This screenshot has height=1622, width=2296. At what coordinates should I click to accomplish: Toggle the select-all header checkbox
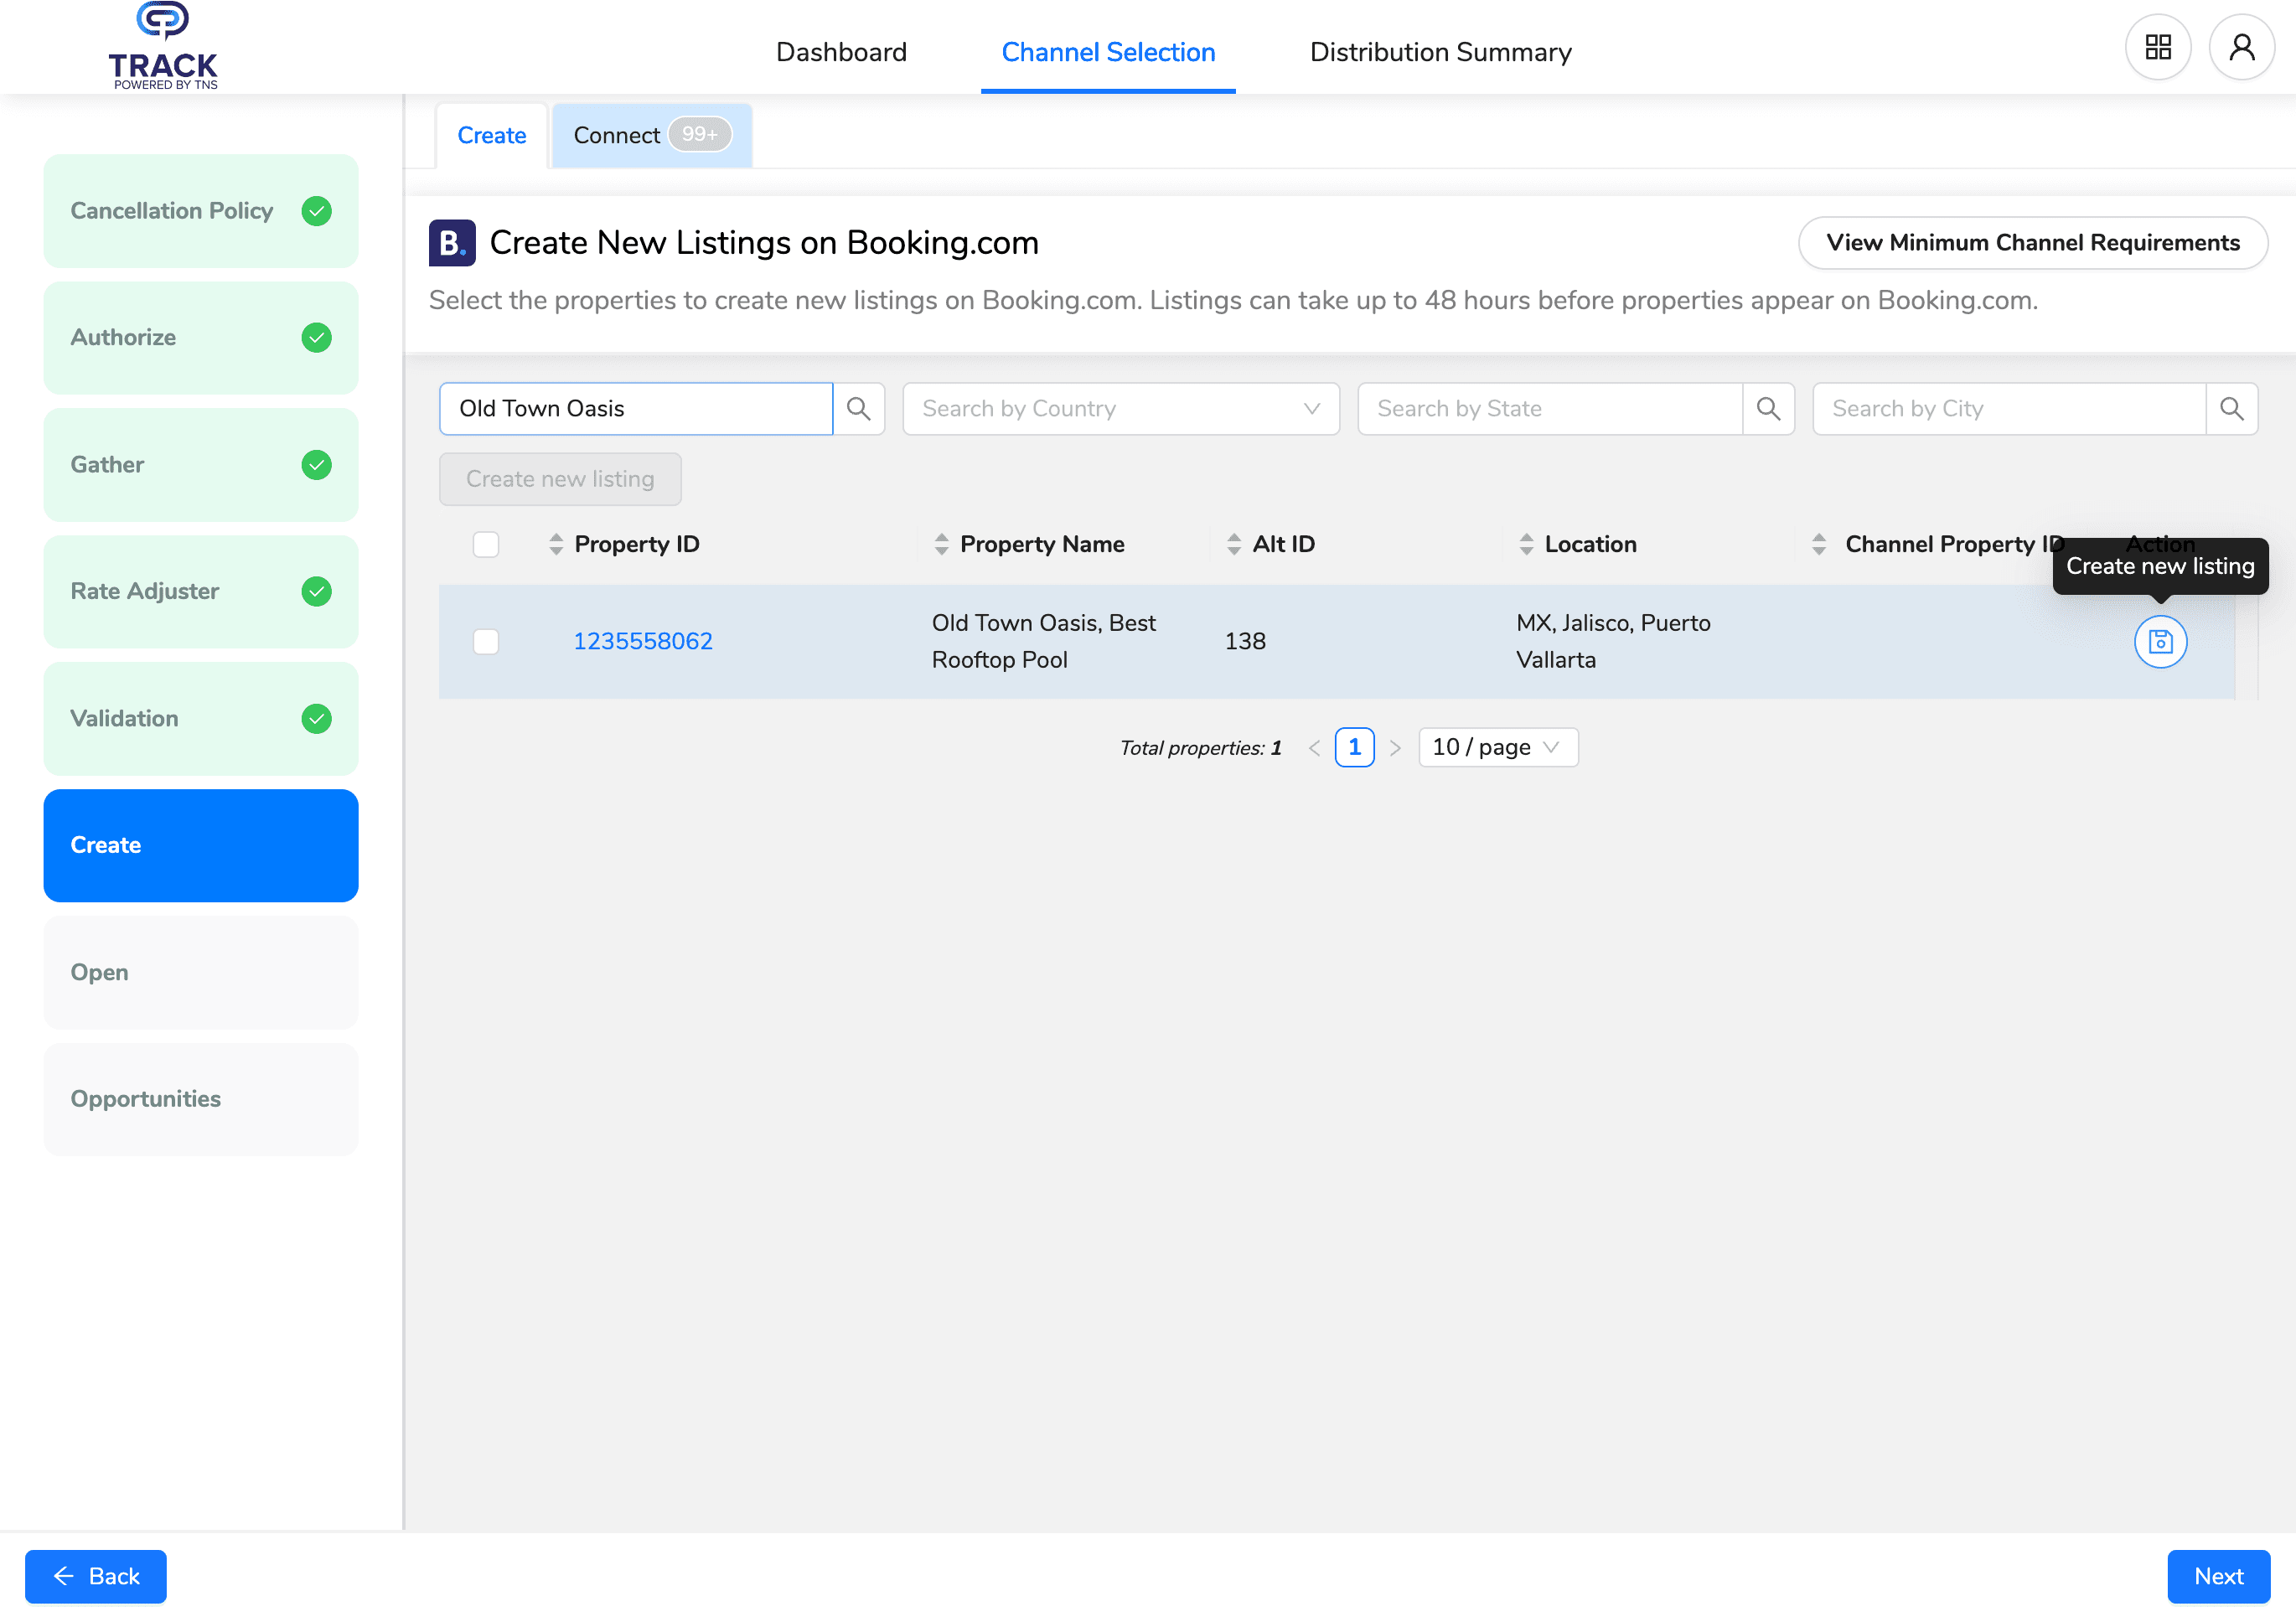[486, 544]
